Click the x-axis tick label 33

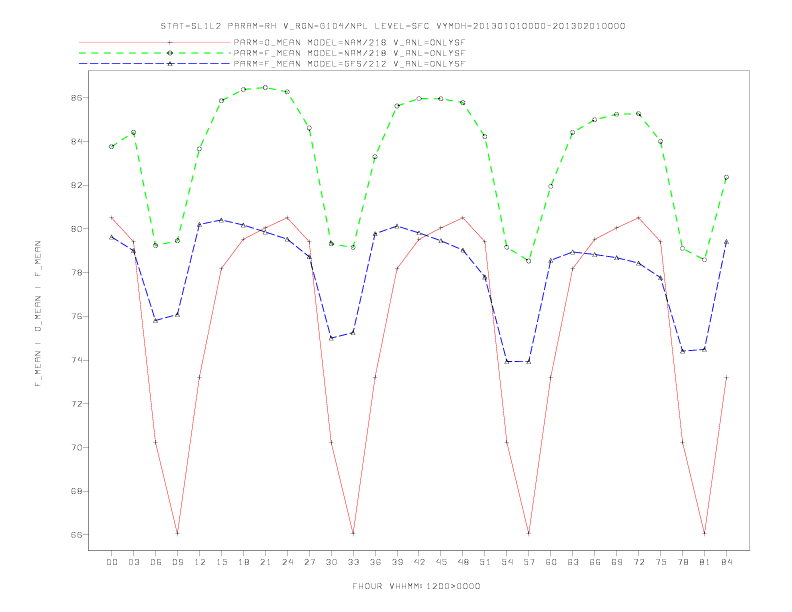click(x=353, y=562)
